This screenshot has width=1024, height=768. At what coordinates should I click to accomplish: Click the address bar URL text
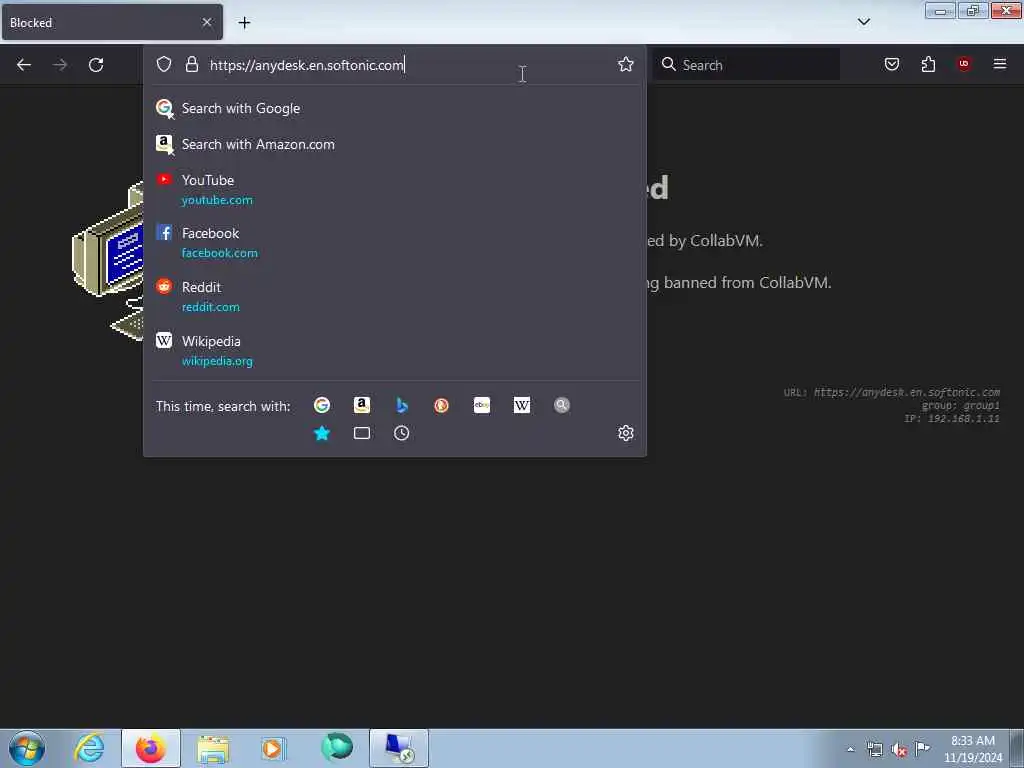(306, 65)
